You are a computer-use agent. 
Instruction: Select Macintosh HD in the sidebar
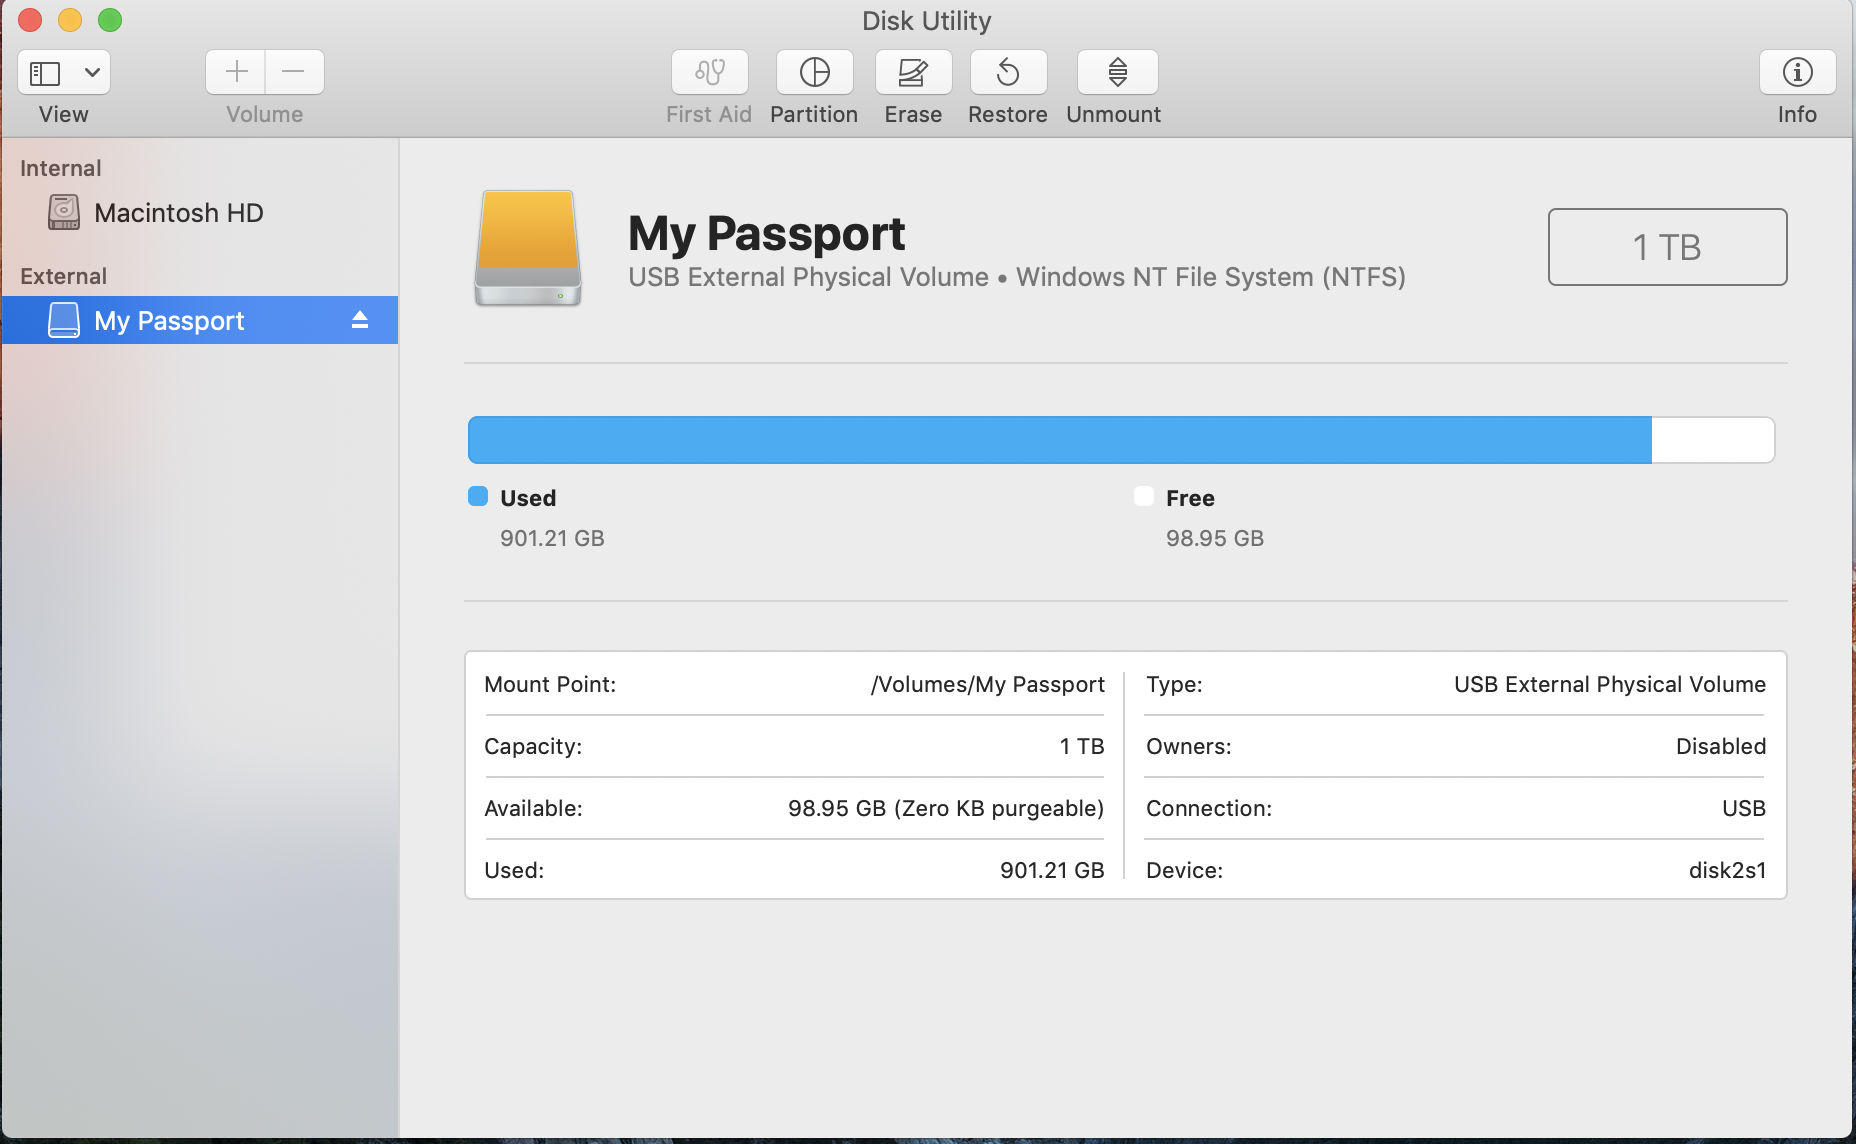(x=200, y=213)
